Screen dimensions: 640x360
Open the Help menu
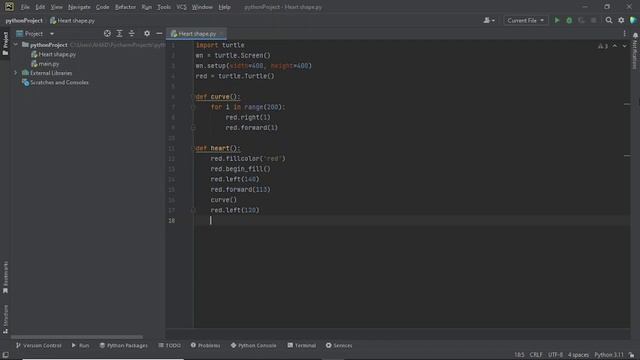[x=224, y=7]
